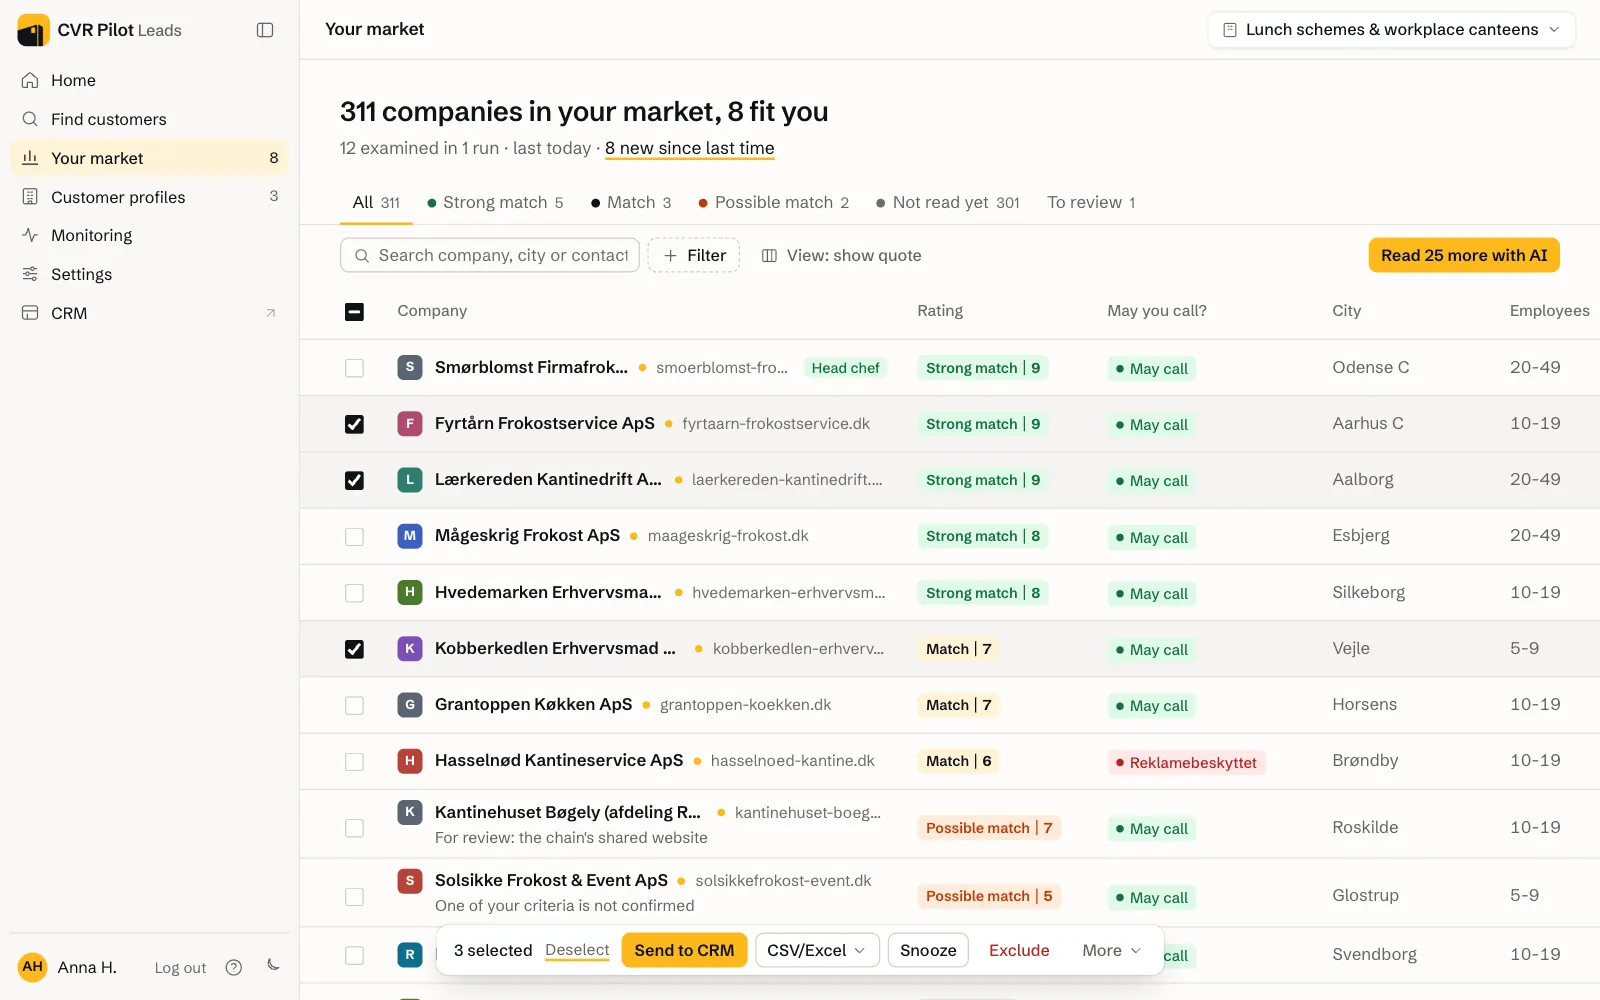Expand the More actions menu

coord(1111,950)
